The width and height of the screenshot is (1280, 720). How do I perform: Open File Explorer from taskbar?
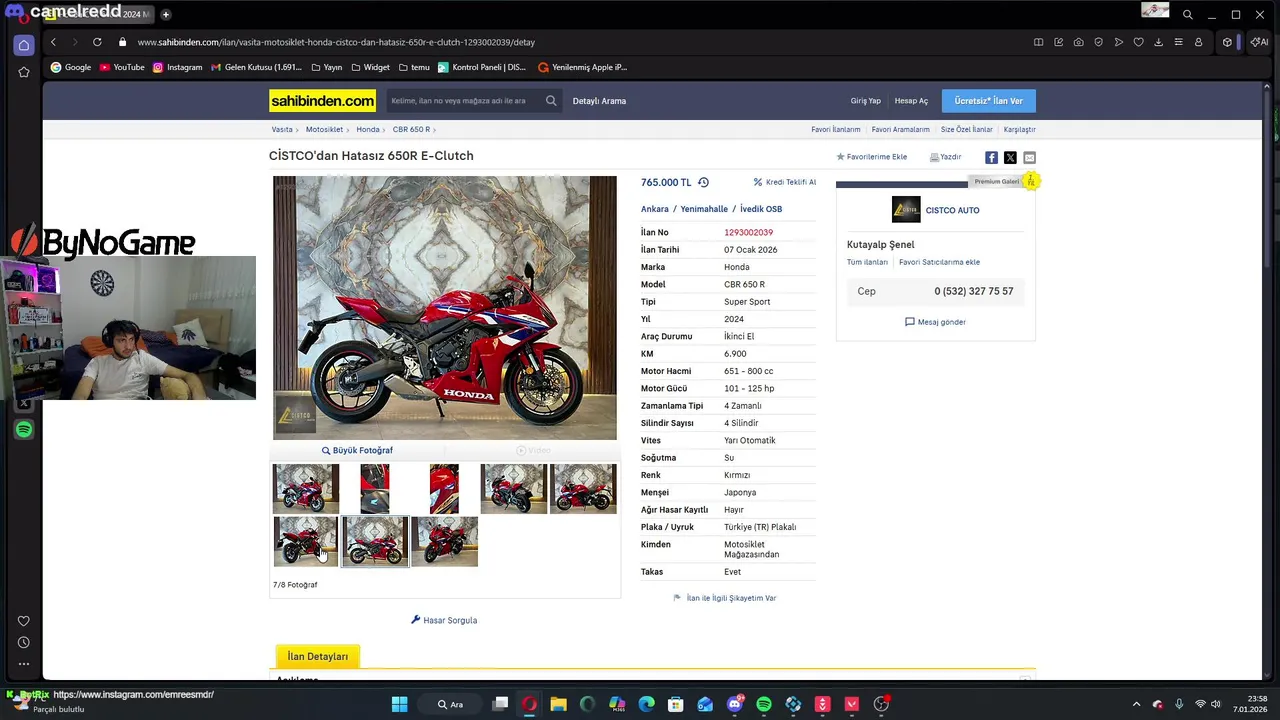558,704
